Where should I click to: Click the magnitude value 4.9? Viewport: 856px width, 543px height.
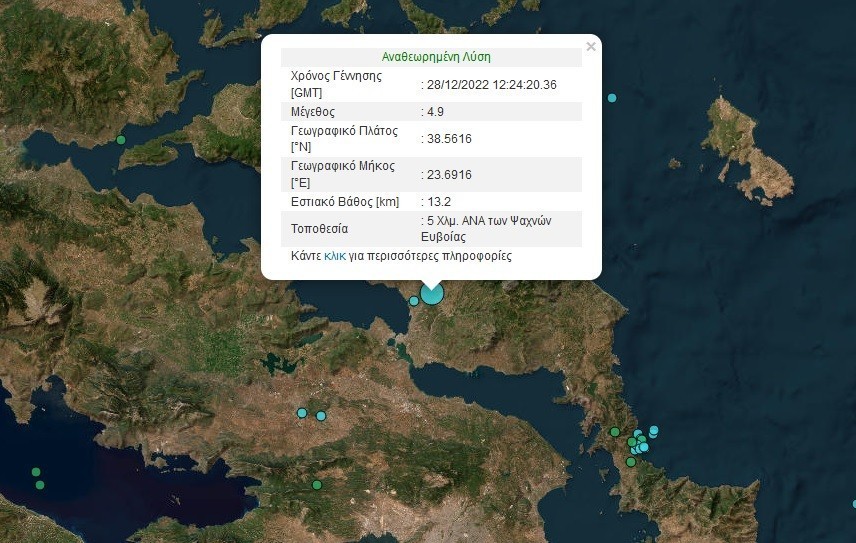436,112
